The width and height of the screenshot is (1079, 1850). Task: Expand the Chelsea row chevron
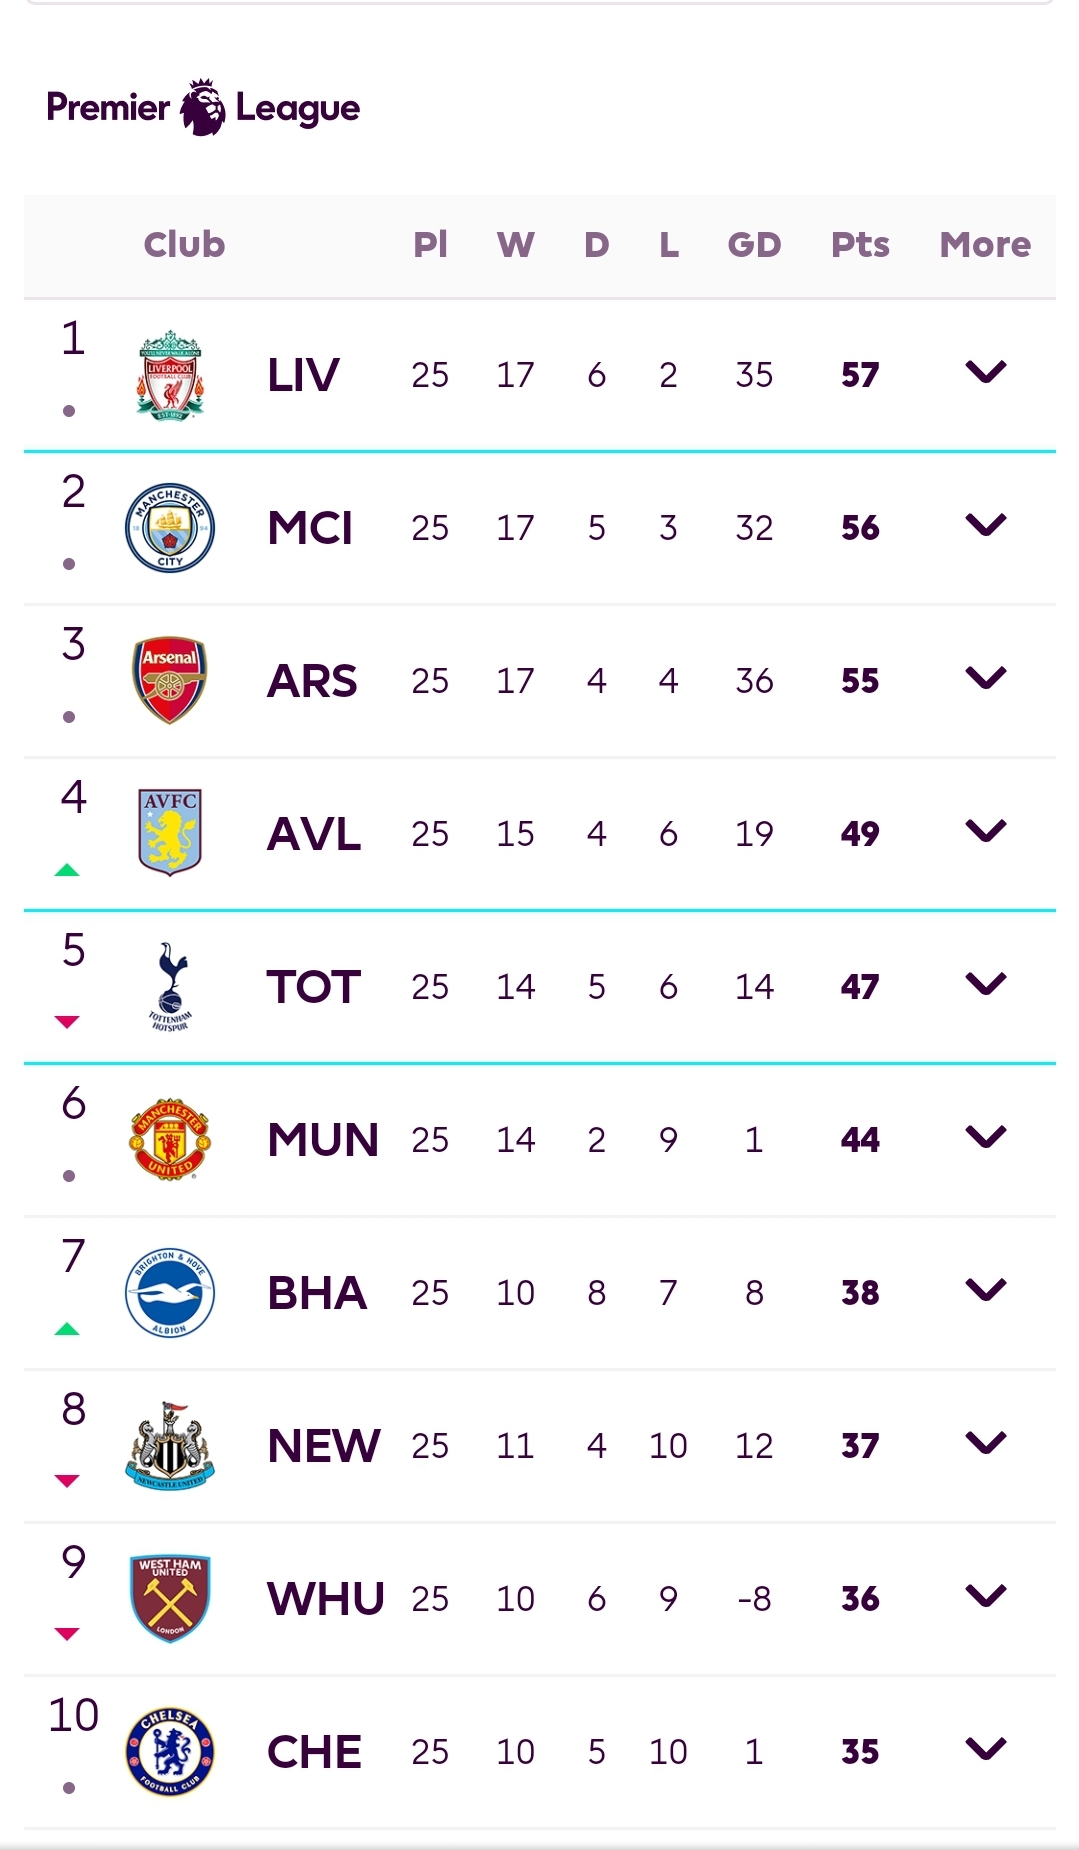click(985, 1749)
